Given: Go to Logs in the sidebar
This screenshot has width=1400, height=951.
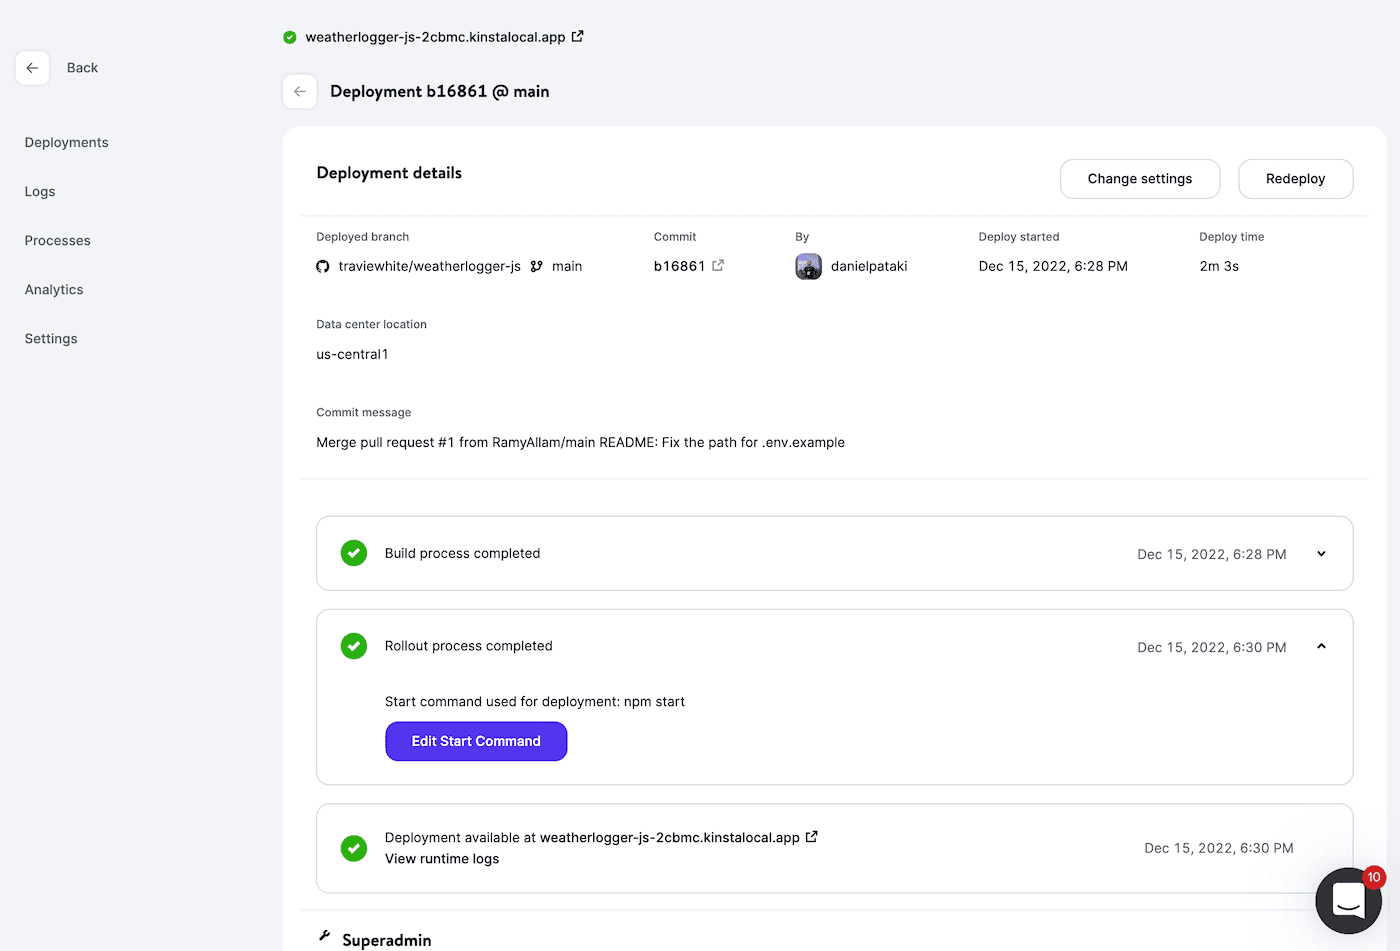Looking at the screenshot, I should pyautogui.click(x=40, y=192).
